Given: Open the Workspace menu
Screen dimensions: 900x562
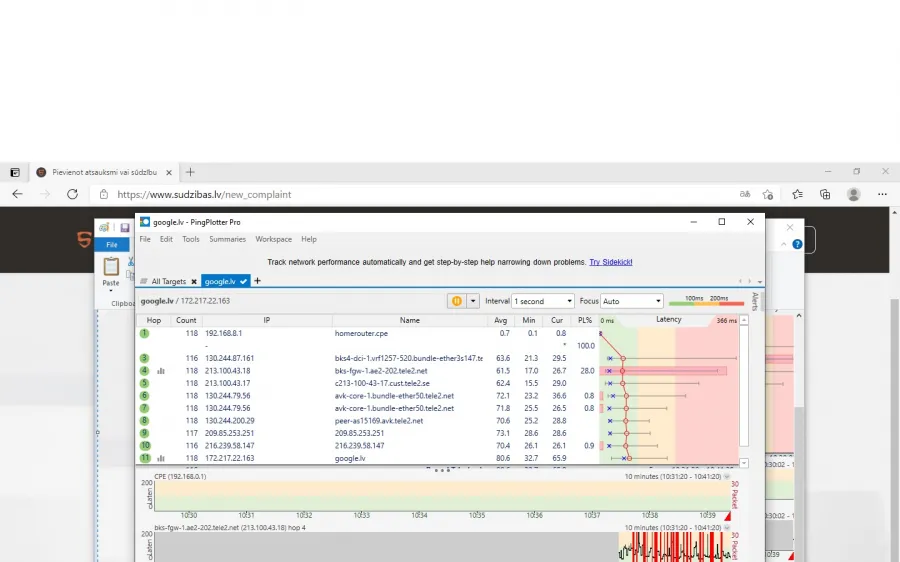Looking at the screenshot, I should (273, 239).
